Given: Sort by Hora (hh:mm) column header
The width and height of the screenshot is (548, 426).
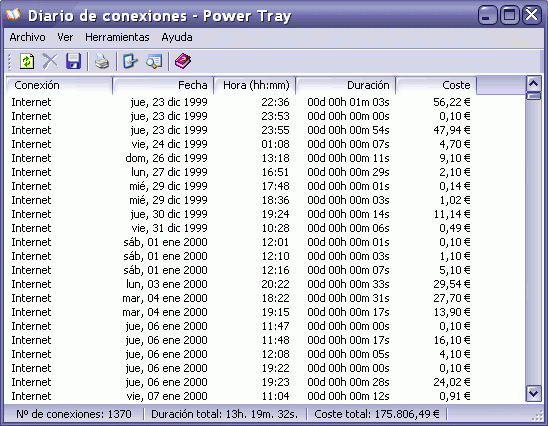Looking at the screenshot, I should 254,85.
